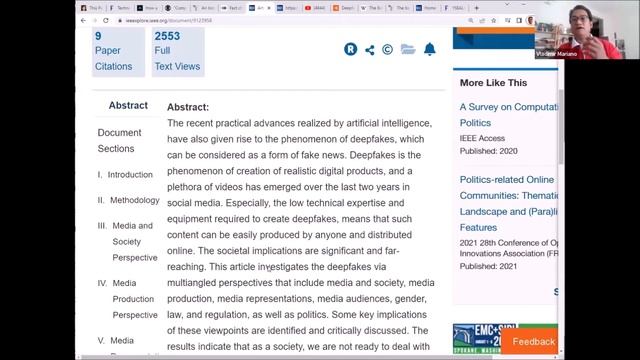640x360 pixels.
Task: Click the share icon above the abstract
Action: tap(370, 50)
